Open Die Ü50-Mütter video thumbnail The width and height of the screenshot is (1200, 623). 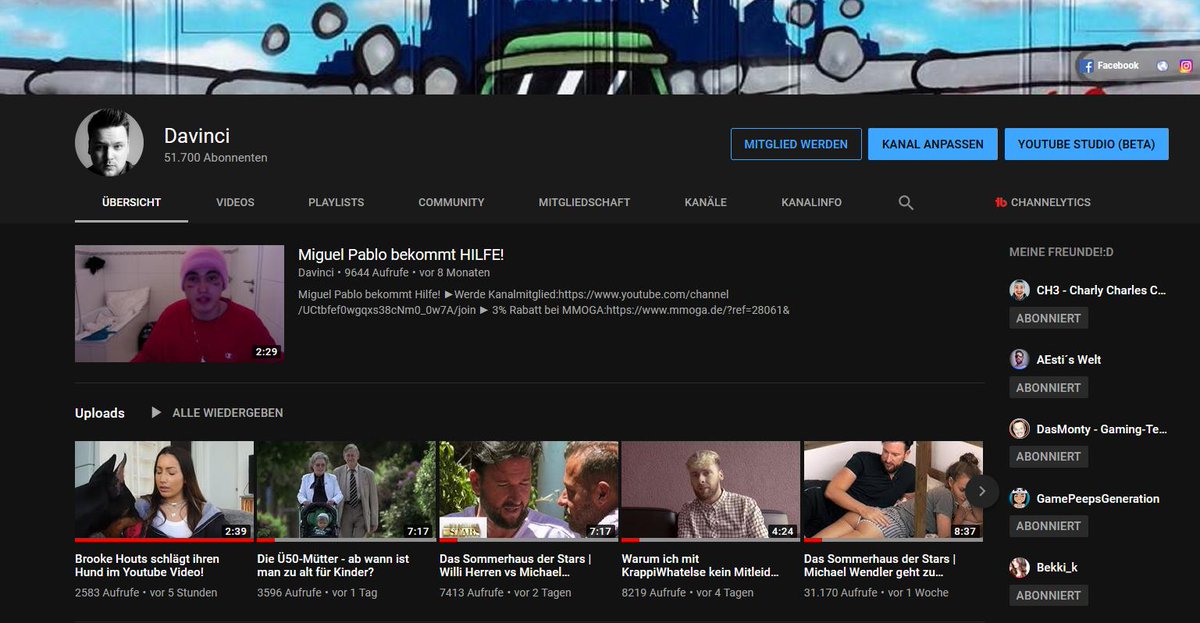click(347, 491)
